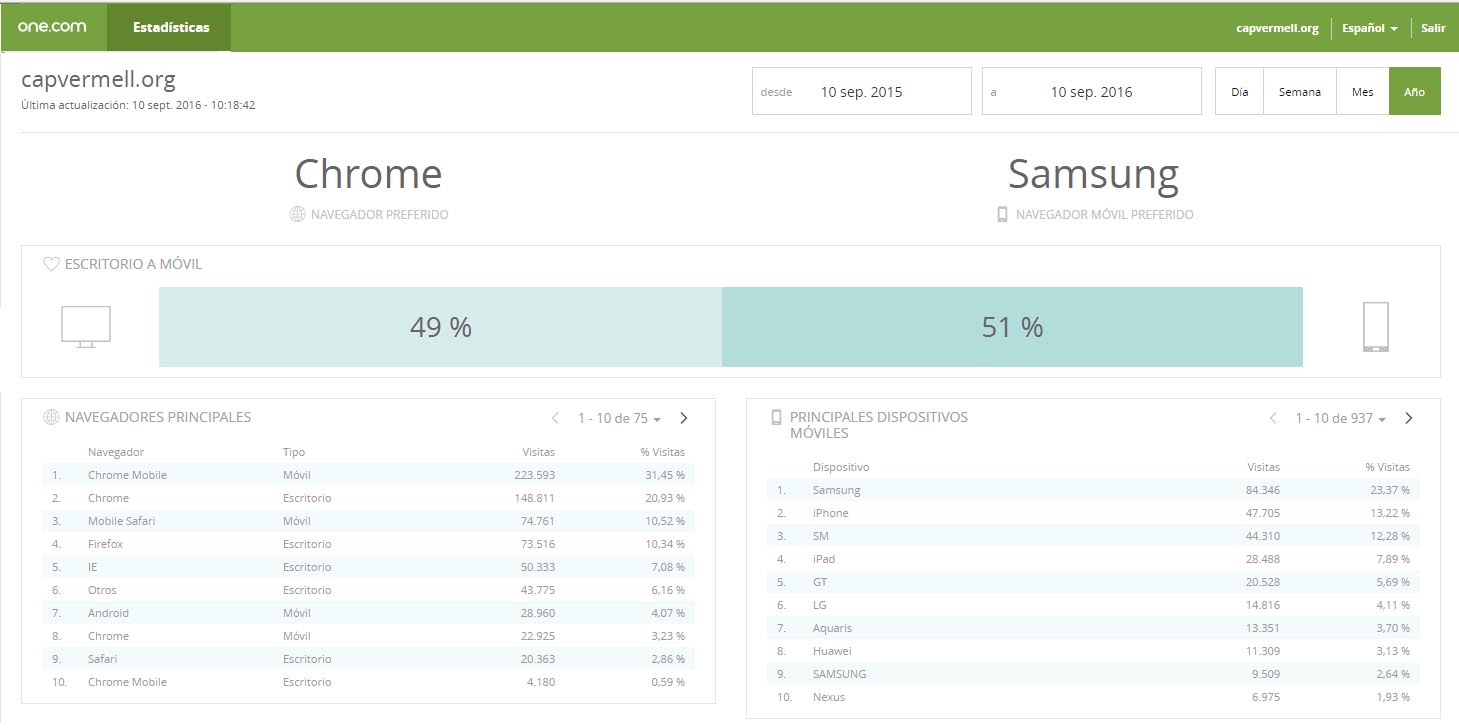Click the large 'Samsung' preferred mobile heading
Image resolution: width=1459 pixels, height=728 pixels.
(1093, 176)
